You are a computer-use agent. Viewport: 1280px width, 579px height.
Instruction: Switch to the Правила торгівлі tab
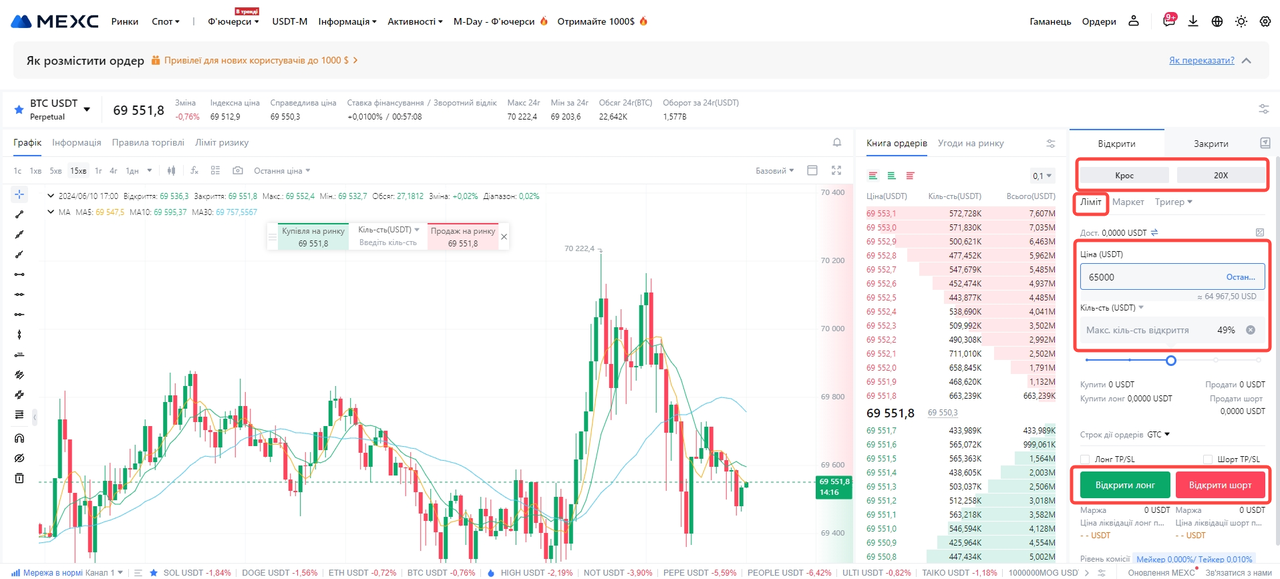pyautogui.click(x=148, y=143)
